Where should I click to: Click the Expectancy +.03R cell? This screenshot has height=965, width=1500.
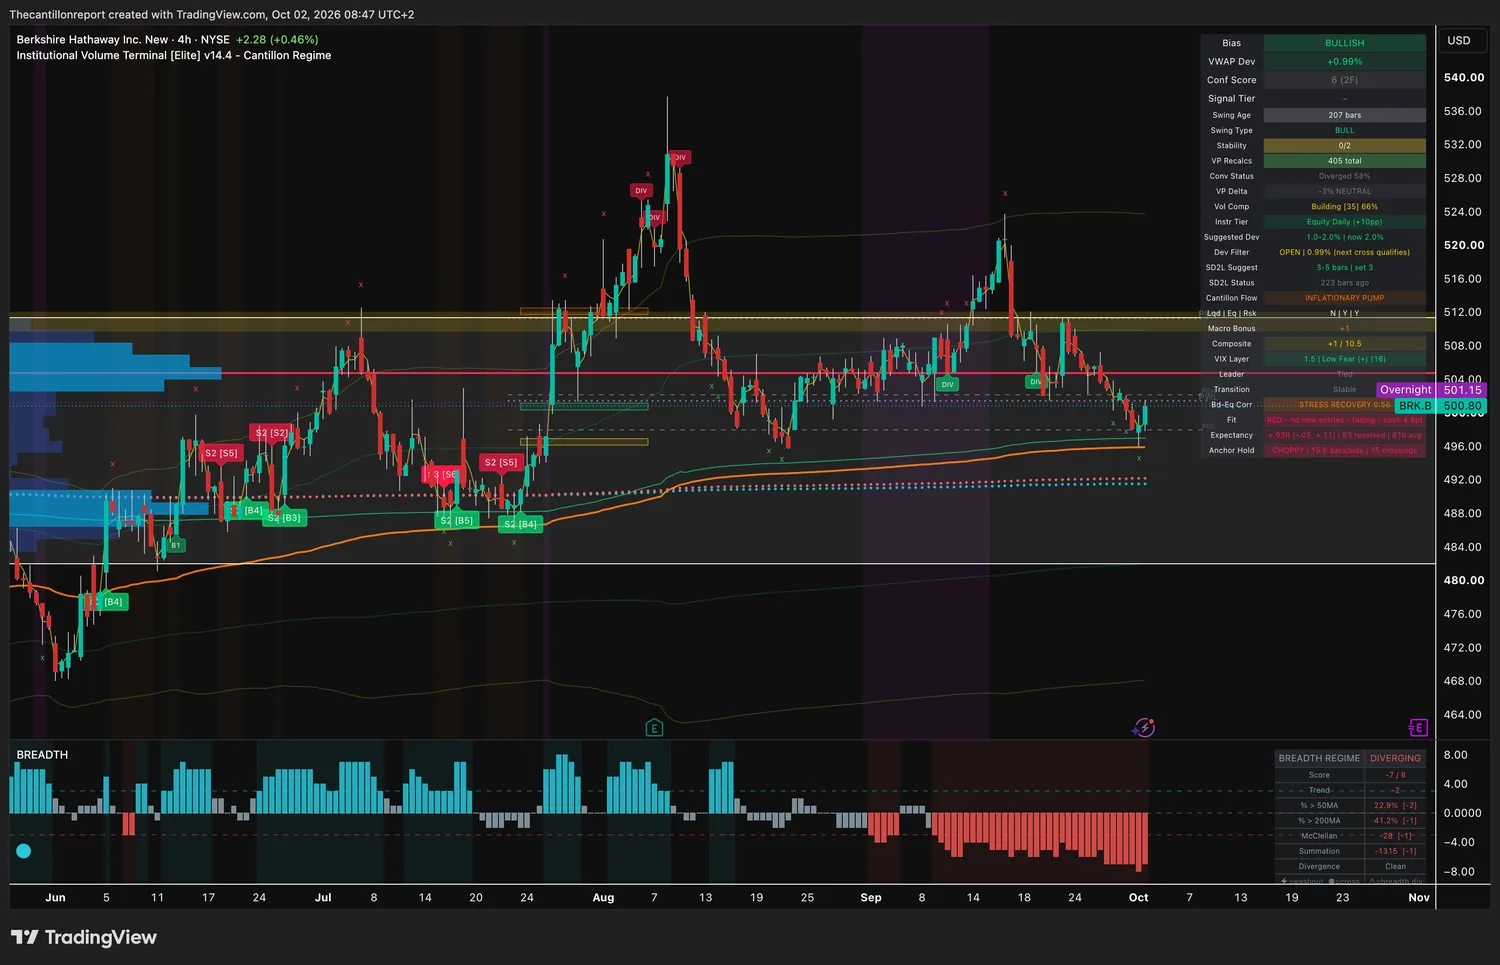[x=1344, y=435]
